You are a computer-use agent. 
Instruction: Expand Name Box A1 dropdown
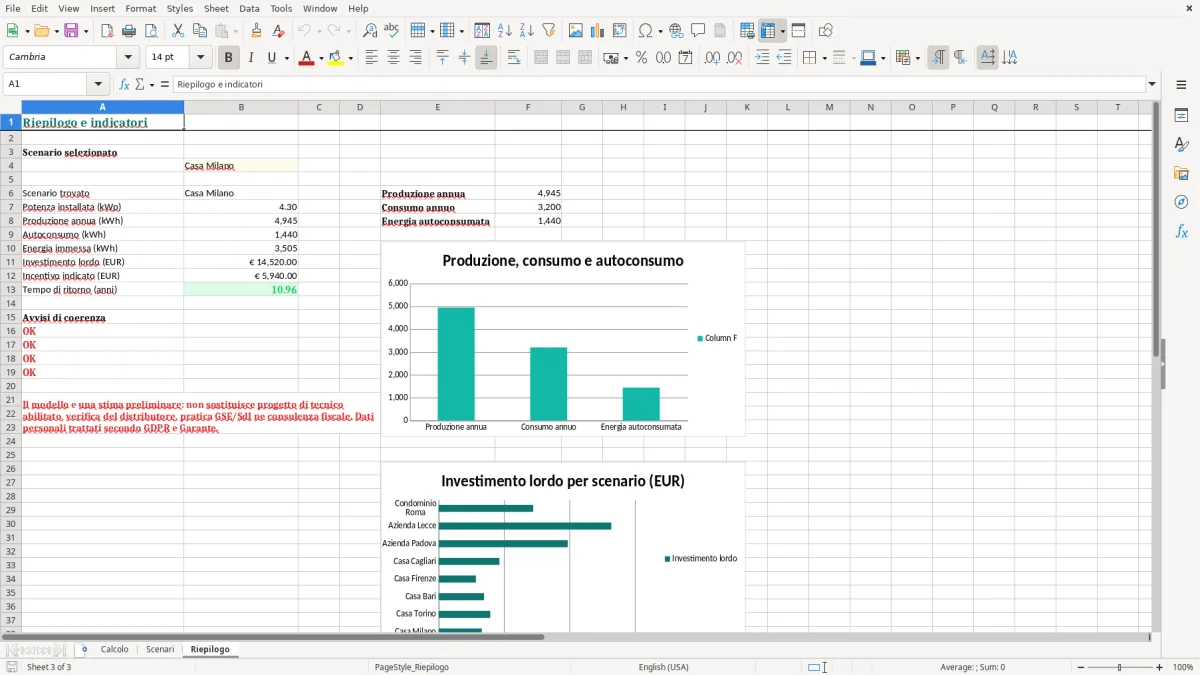[x=98, y=85]
